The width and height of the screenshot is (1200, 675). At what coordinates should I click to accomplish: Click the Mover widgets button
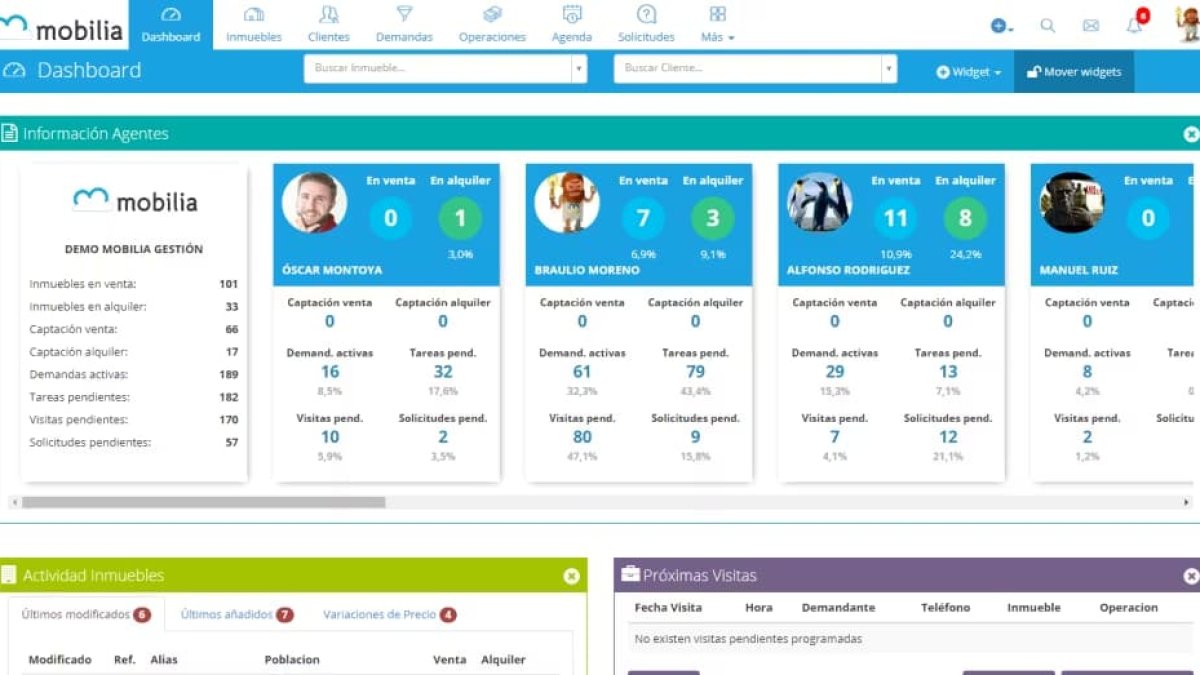(1074, 72)
